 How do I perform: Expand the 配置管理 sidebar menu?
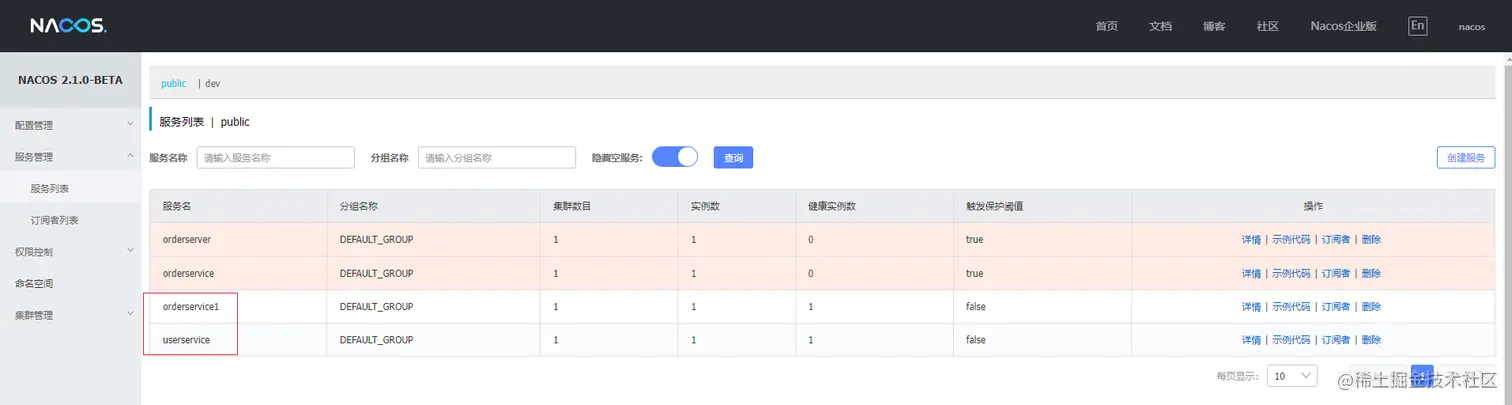coord(70,125)
